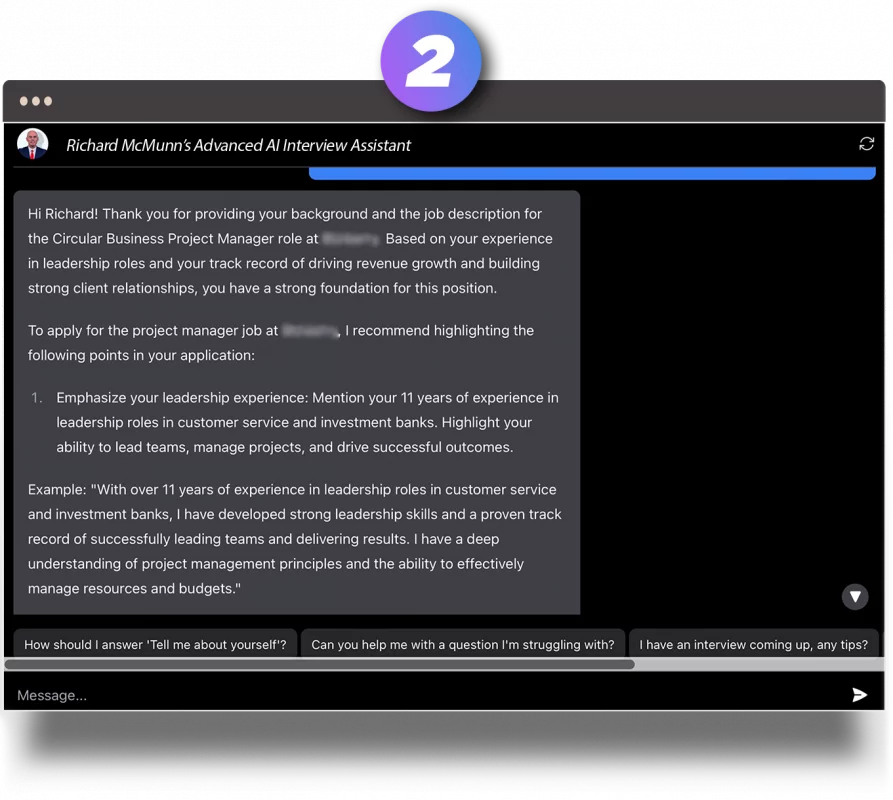Click the blue user message bubble

592,174
